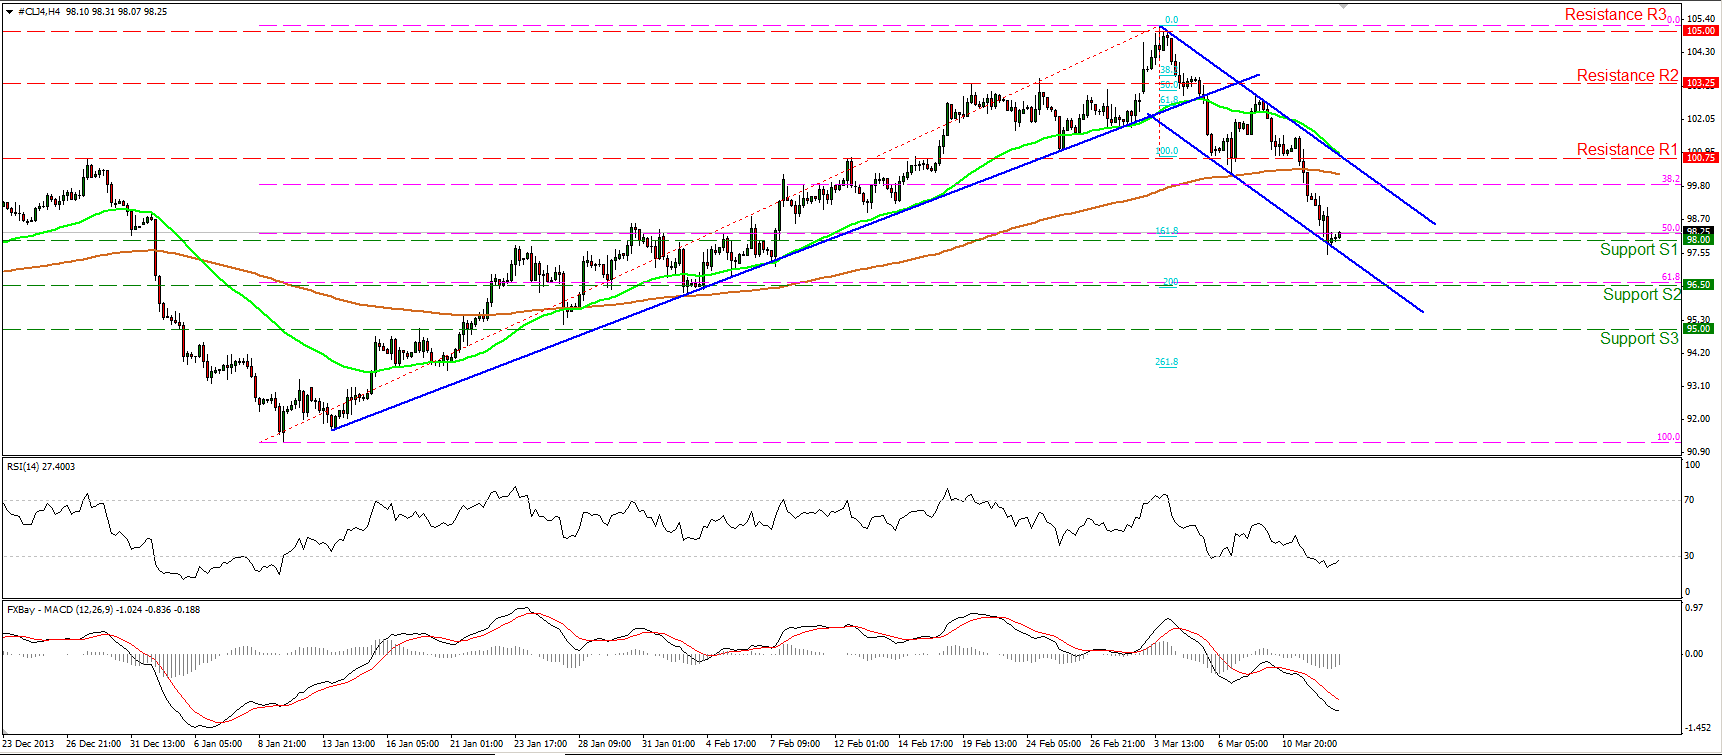Image resolution: width=1722 pixels, height=755 pixels.
Task: Click the Resistance R2 label
Action: [x=1627, y=76]
